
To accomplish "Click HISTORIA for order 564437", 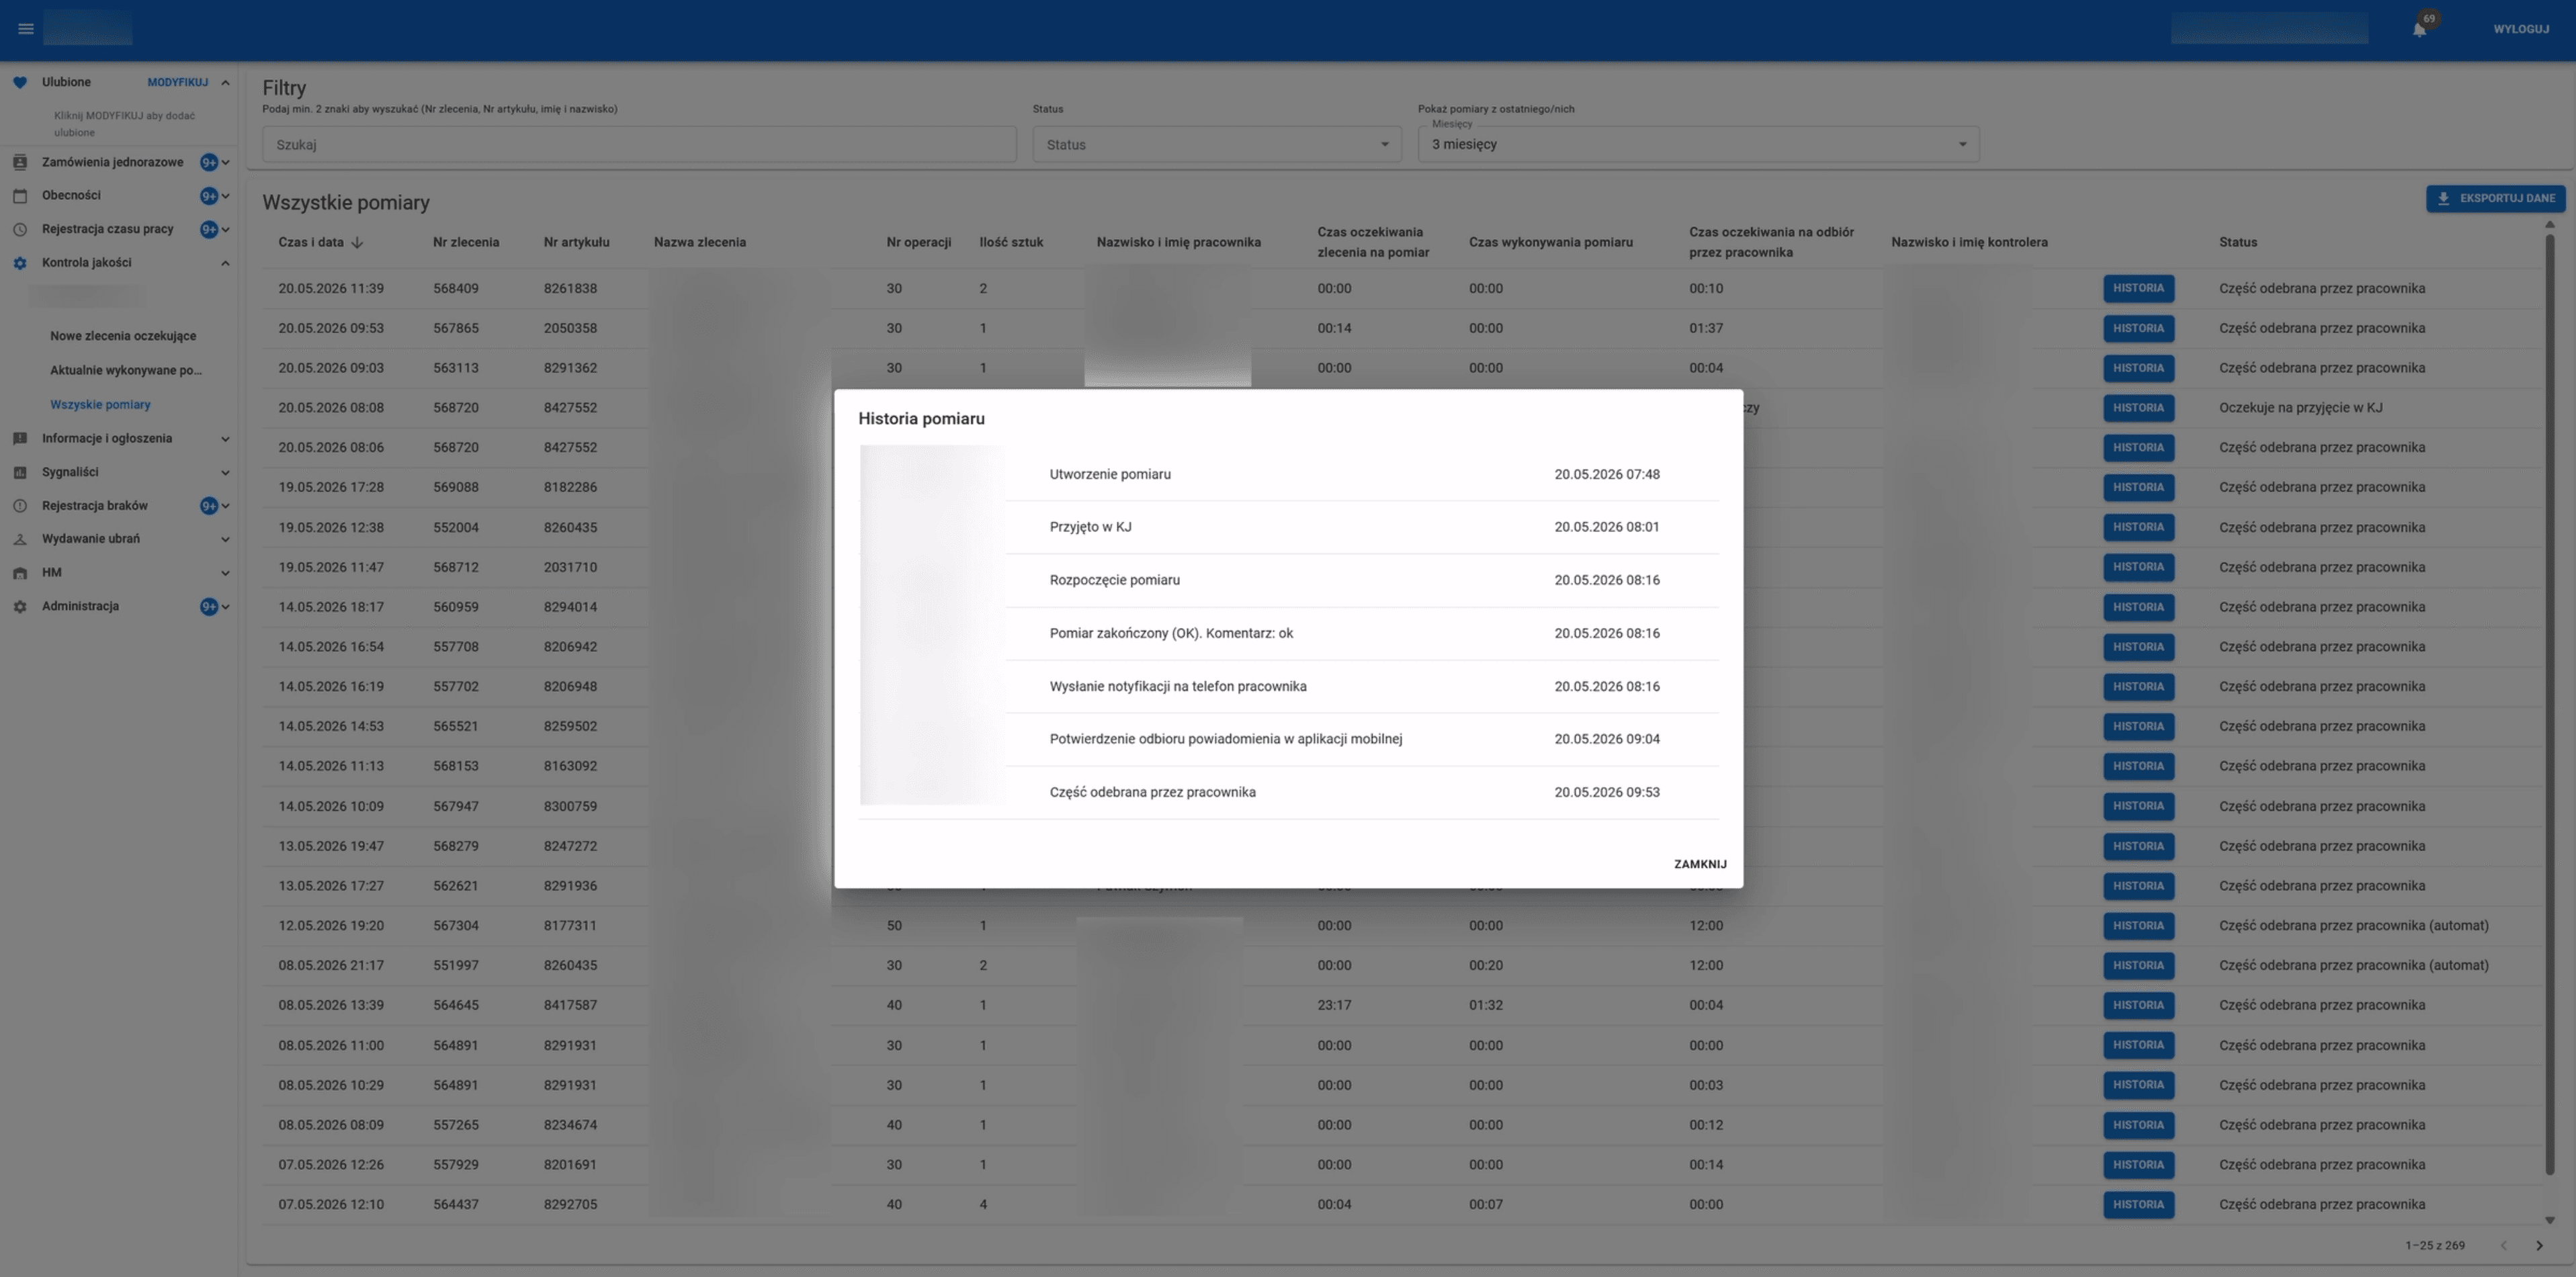I will click(x=2138, y=1205).
